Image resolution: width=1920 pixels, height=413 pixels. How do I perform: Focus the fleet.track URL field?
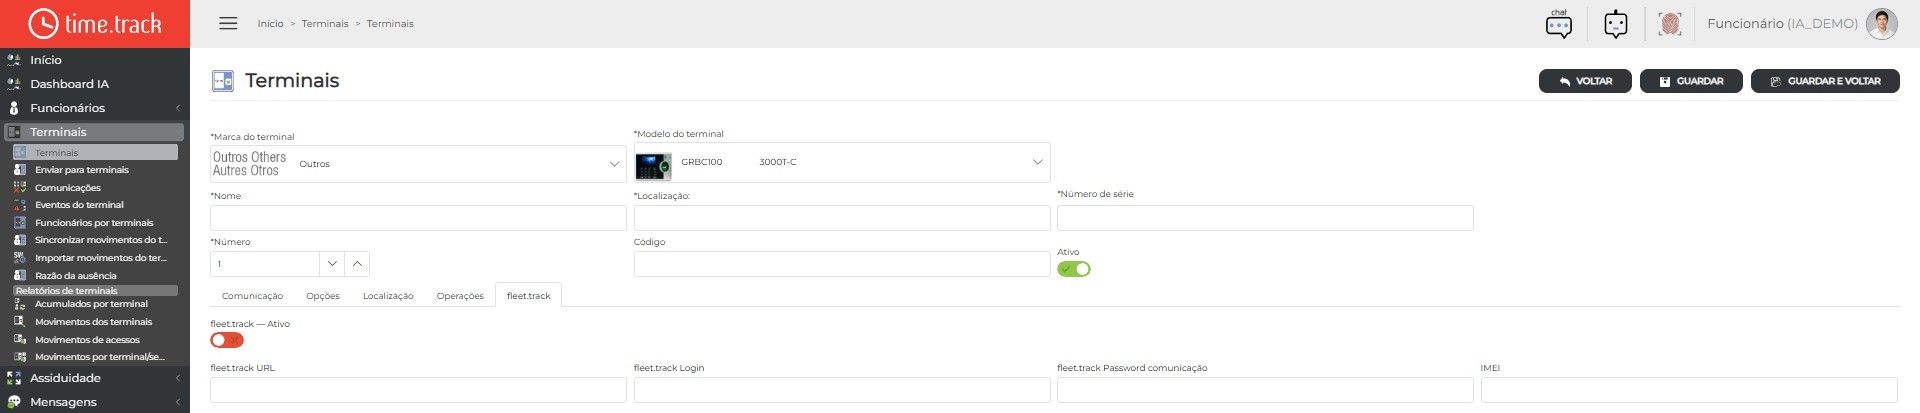pyautogui.click(x=418, y=390)
